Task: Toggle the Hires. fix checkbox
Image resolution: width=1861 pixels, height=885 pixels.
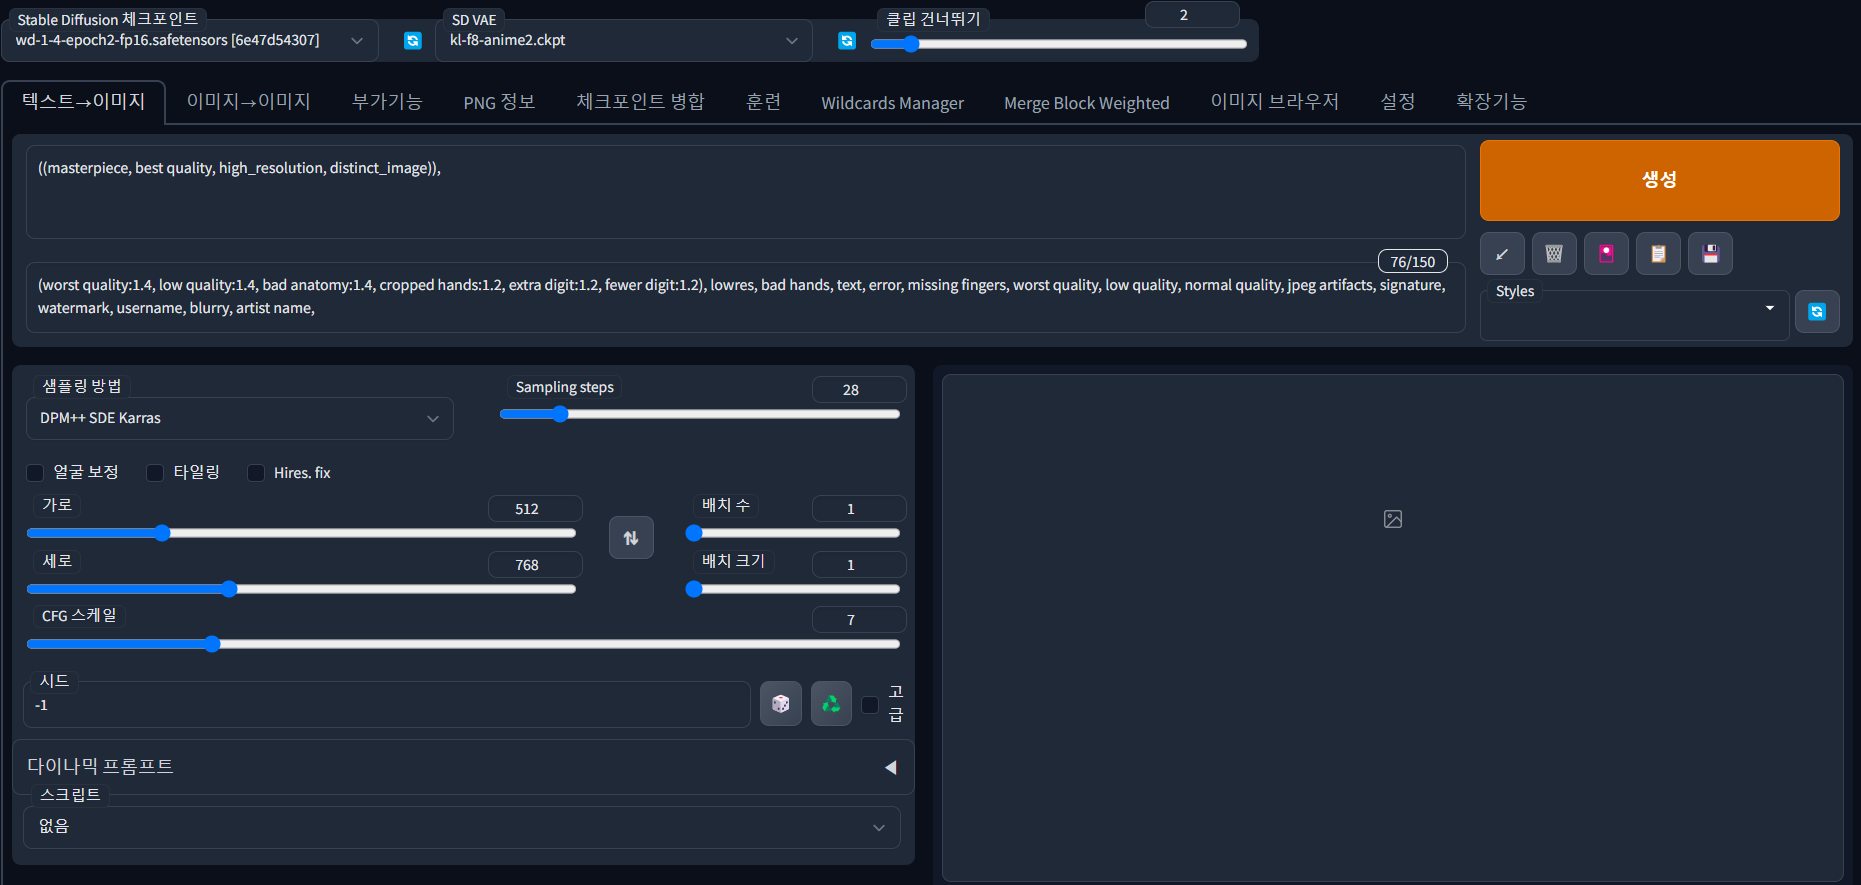Action: [256, 473]
